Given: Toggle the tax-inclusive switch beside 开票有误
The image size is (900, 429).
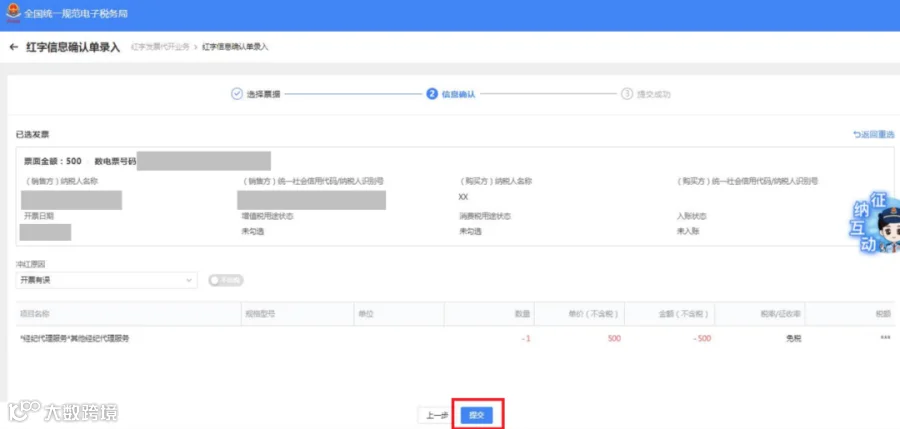Looking at the screenshot, I should point(226,280).
